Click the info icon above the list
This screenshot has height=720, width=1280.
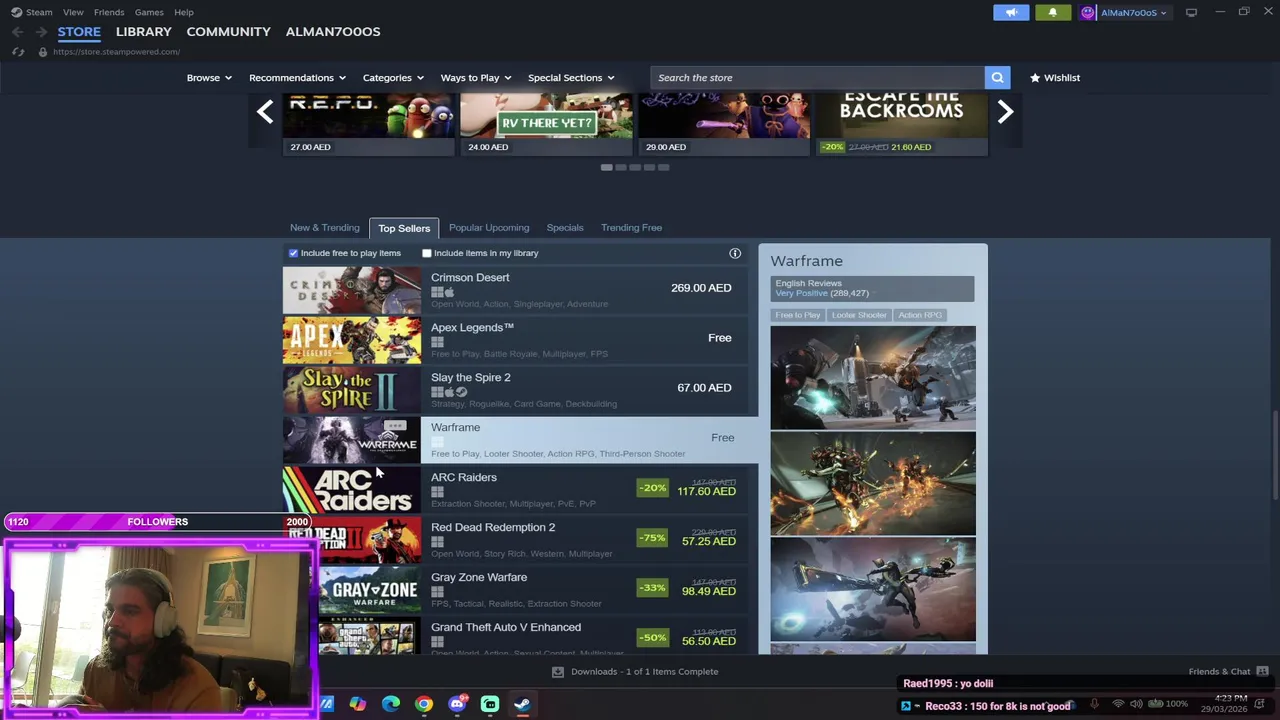(735, 253)
